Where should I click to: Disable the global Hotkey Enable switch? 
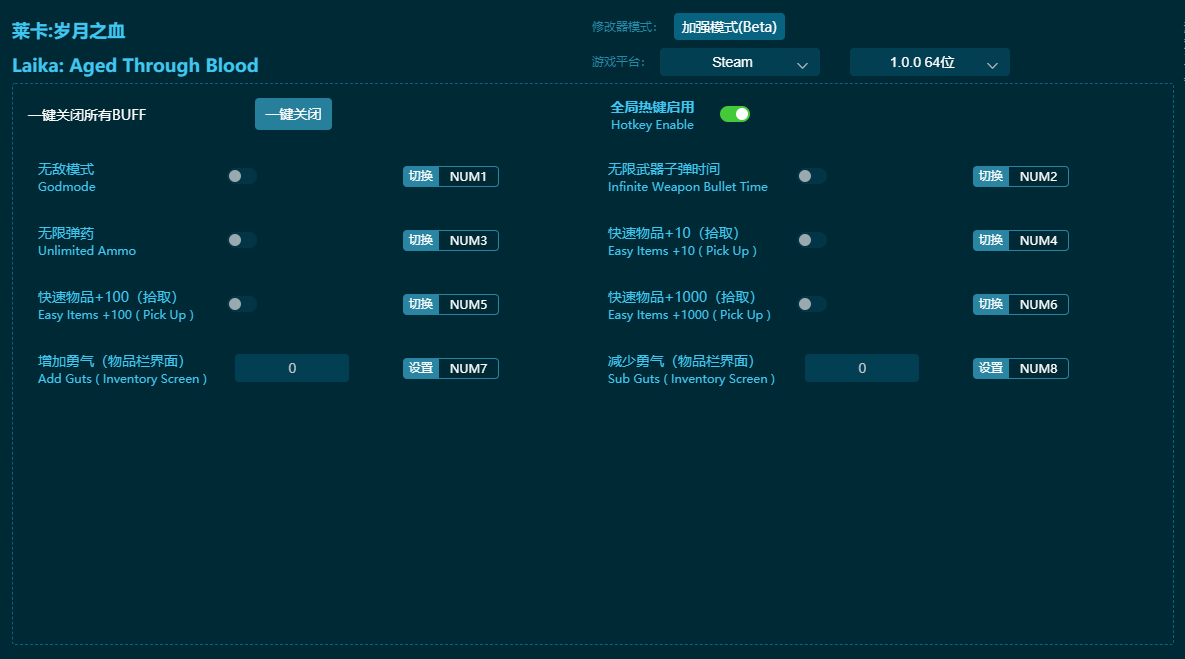coord(734,114)
